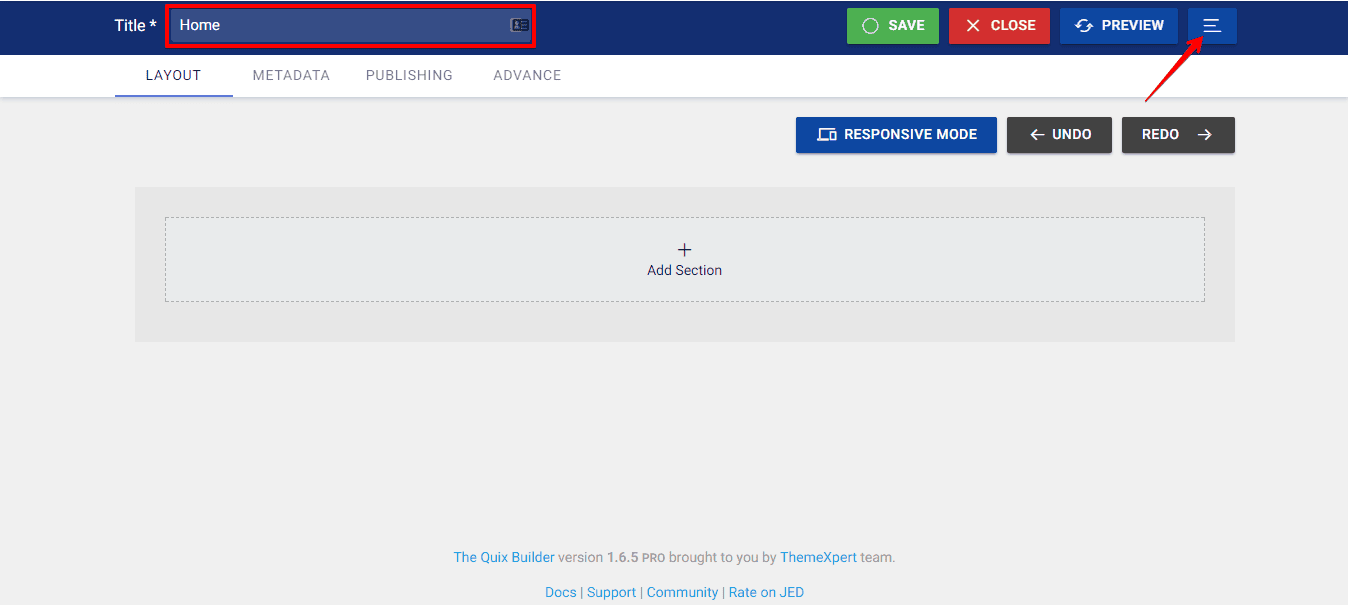Enable Responsive Mode

click(x=896, y=135)
